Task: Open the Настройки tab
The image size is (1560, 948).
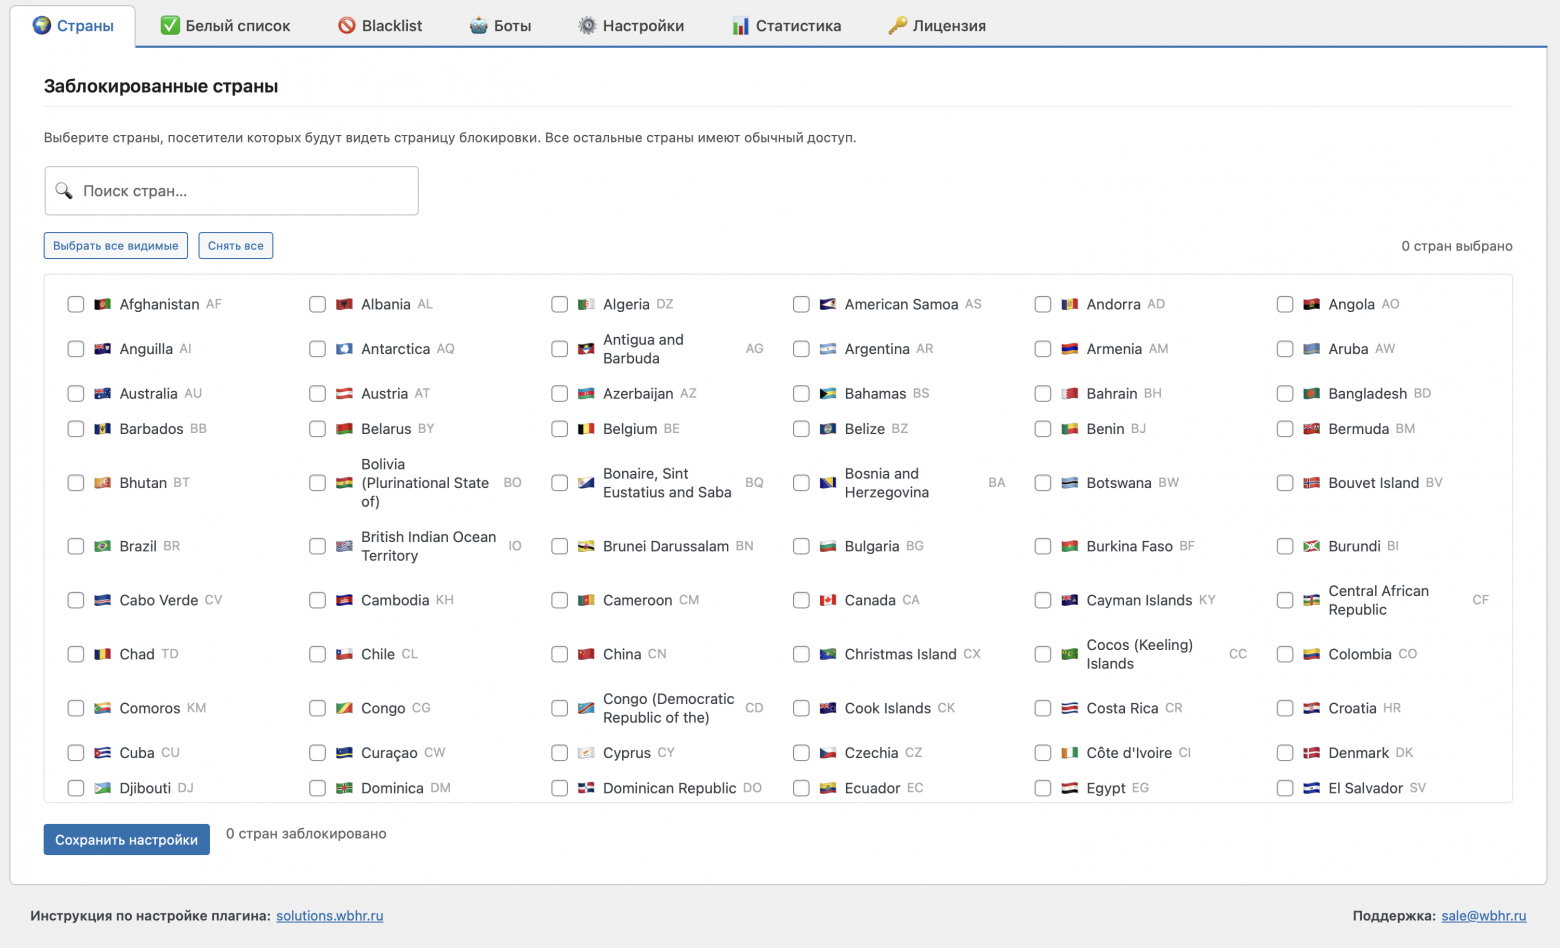Action: [631, 26]
